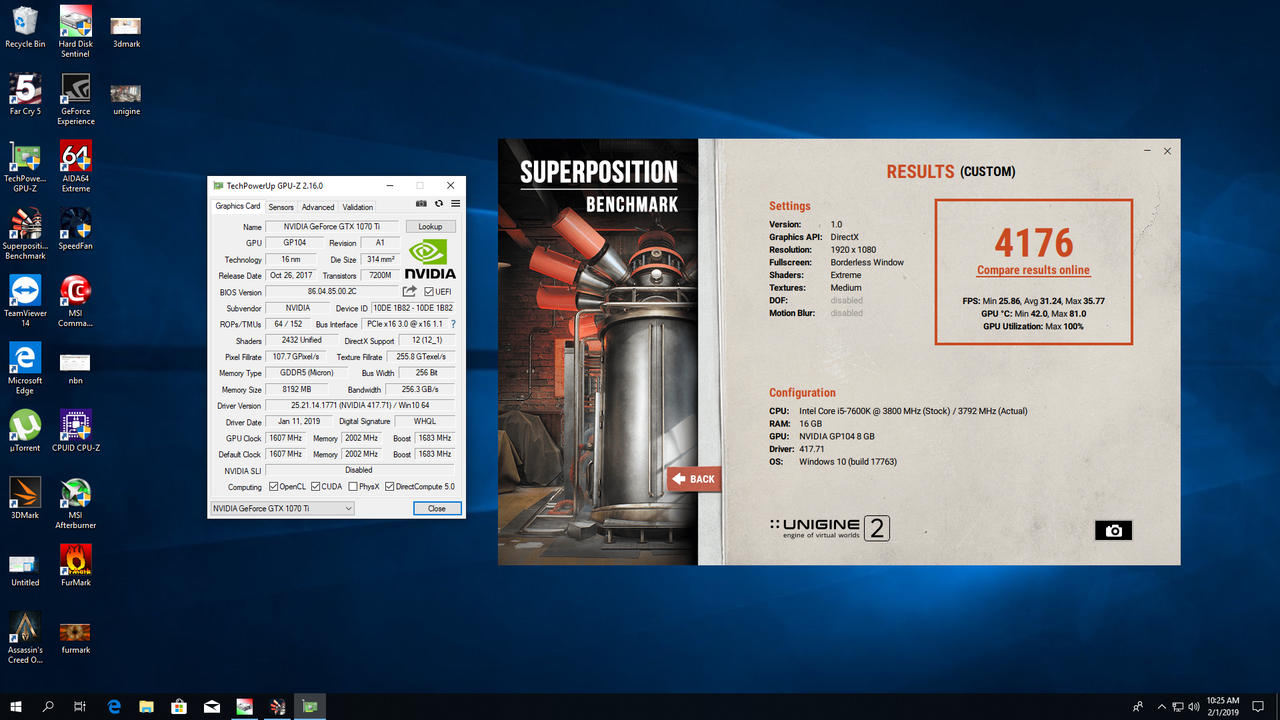1280x720 pixels.
Task: Open File Explorer from the taskbar
Action: pos(147,706)
